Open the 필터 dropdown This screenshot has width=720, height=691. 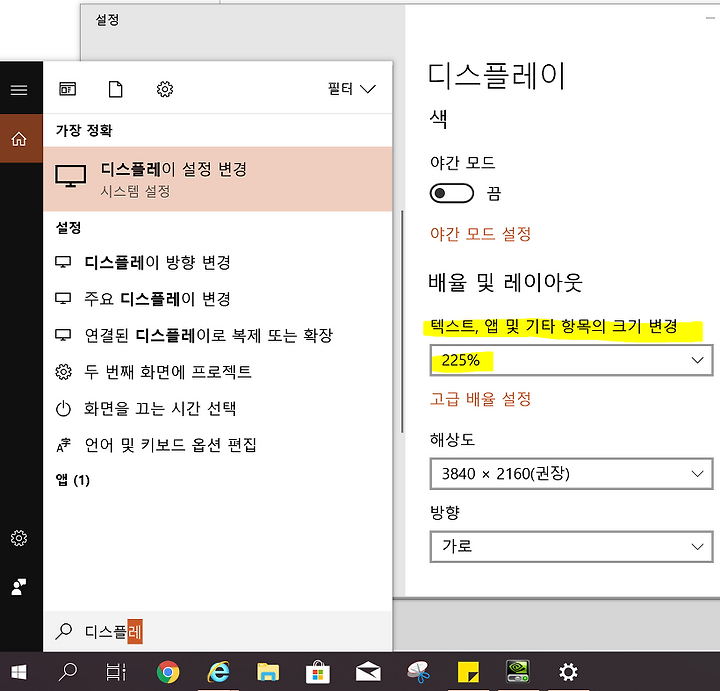[x=352, y=89]
